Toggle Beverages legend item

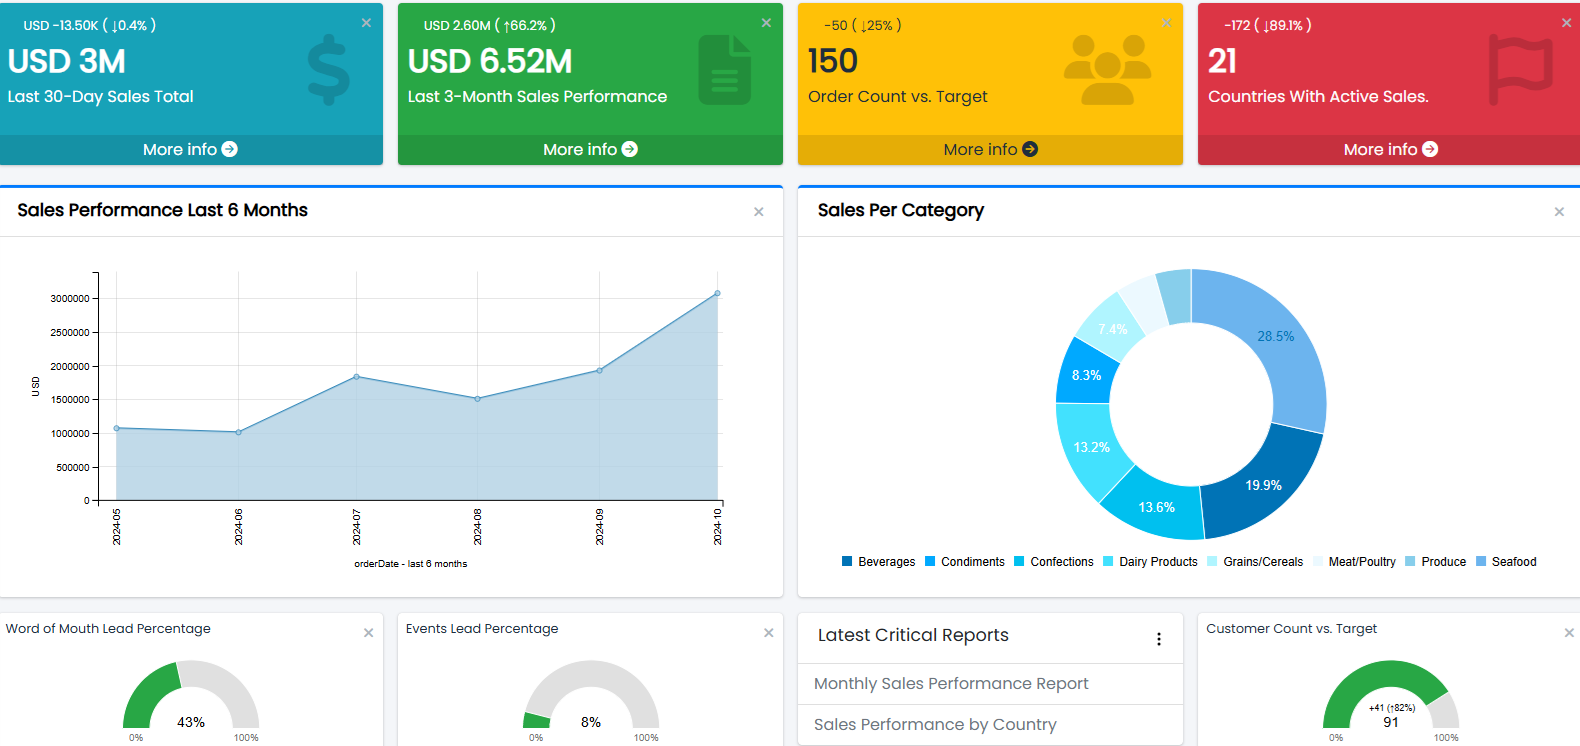(x=878, y=562)
